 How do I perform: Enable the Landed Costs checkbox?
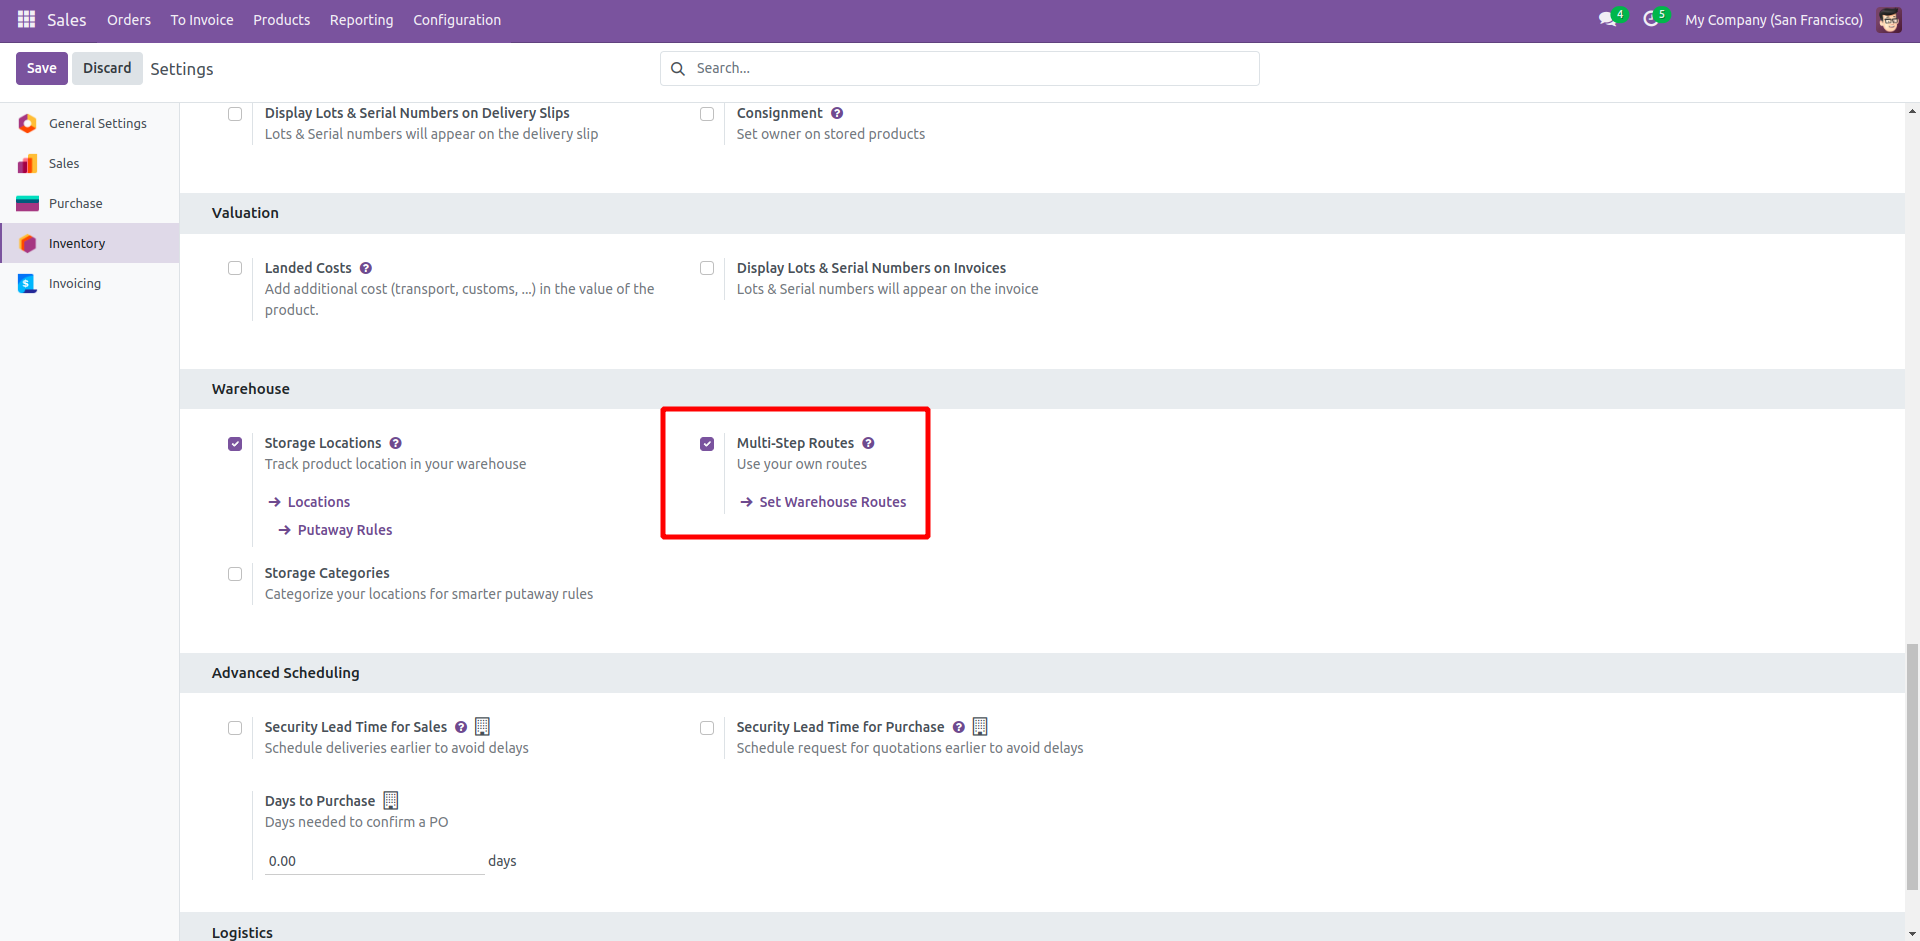(x=235, y=268)
